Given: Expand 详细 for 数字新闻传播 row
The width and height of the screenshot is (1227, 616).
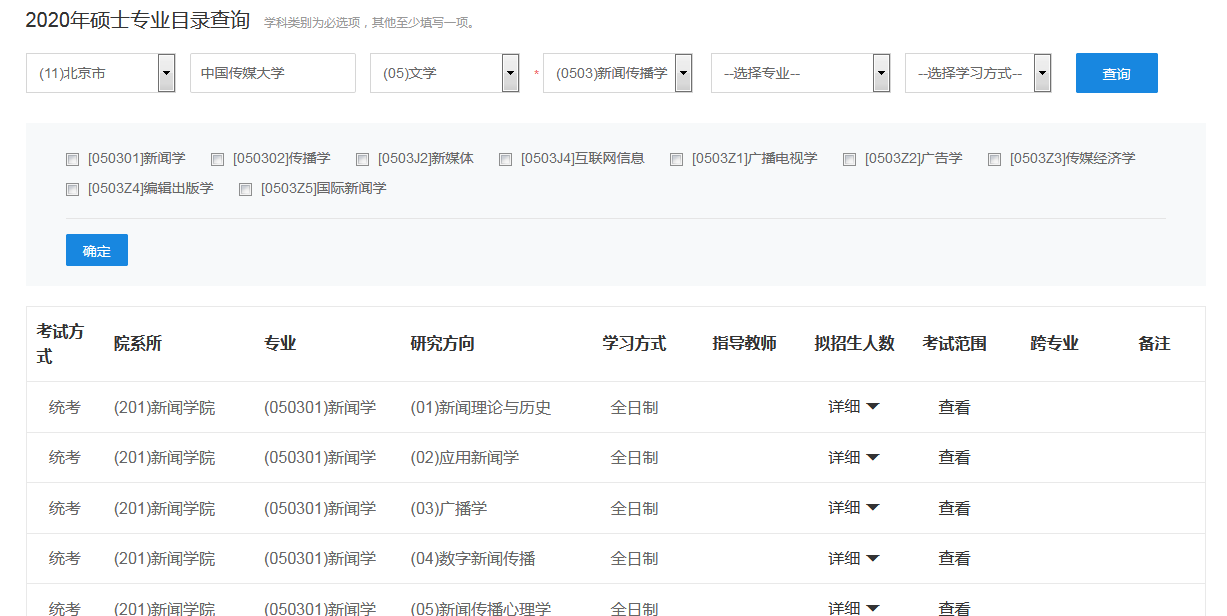Looking at the screenshot, I should coord(853,558).
